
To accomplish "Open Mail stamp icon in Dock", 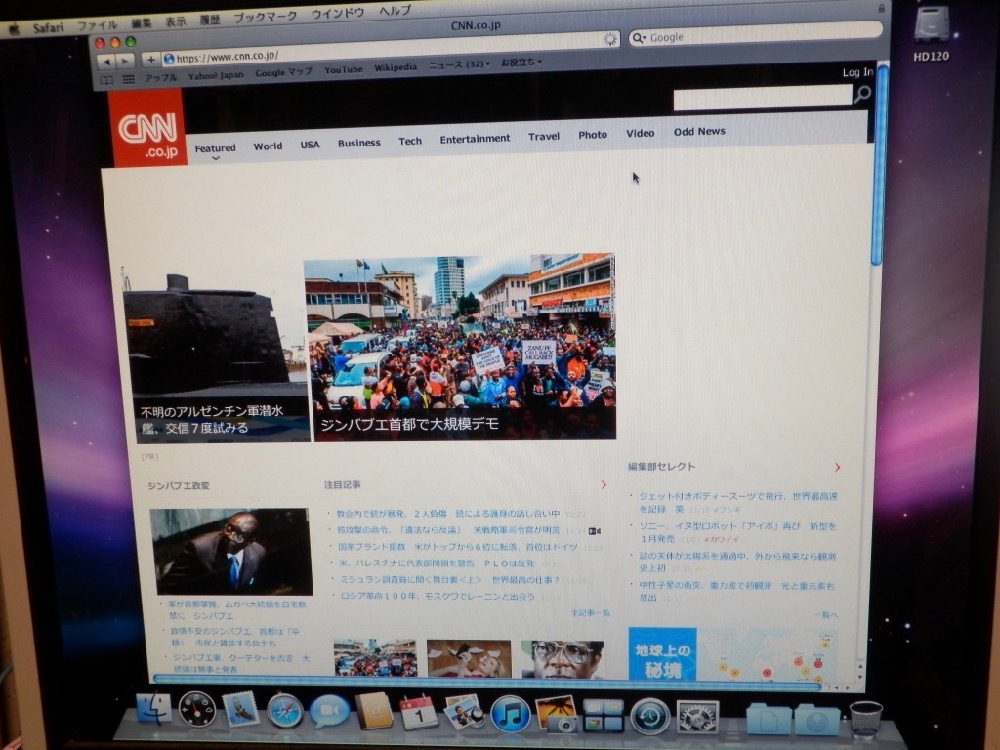I will click(x=241, y=709).
